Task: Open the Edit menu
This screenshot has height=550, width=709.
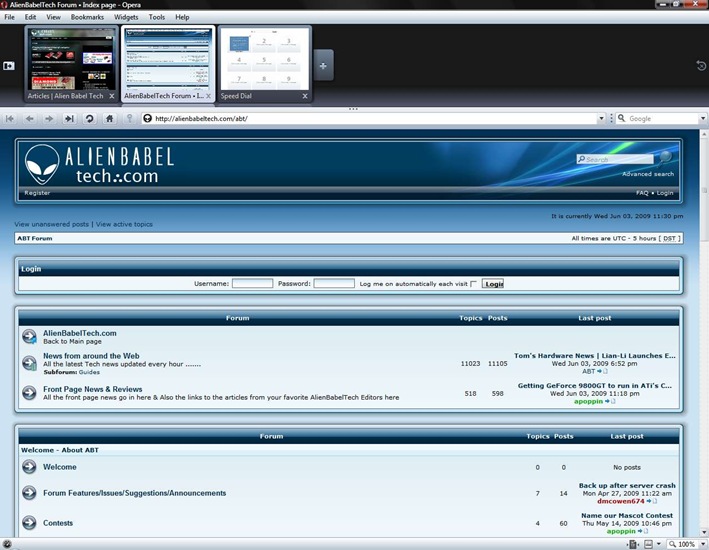Action: (30, 17)
